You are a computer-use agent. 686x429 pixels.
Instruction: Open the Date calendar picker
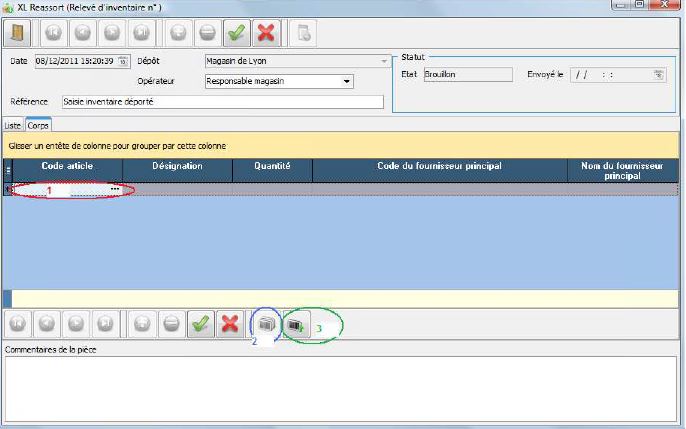pyautogui.click(x=123, y=61)
